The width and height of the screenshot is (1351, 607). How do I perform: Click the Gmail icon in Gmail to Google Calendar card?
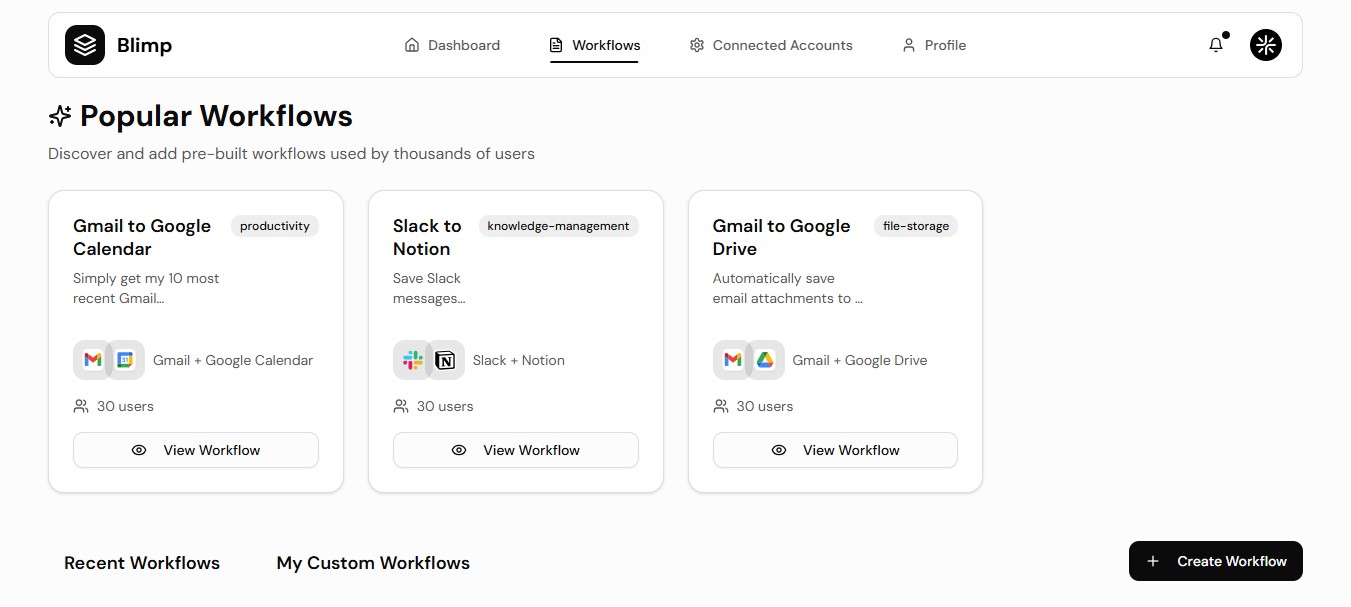pos(93,360)
